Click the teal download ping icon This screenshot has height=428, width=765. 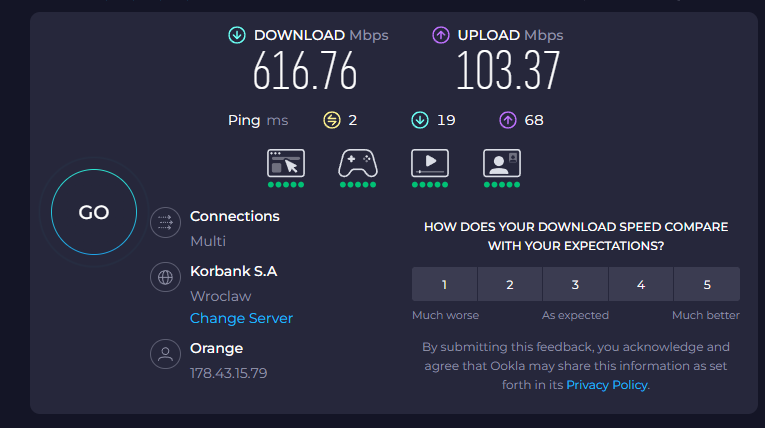pyautogui.click(x=420, y=120)
